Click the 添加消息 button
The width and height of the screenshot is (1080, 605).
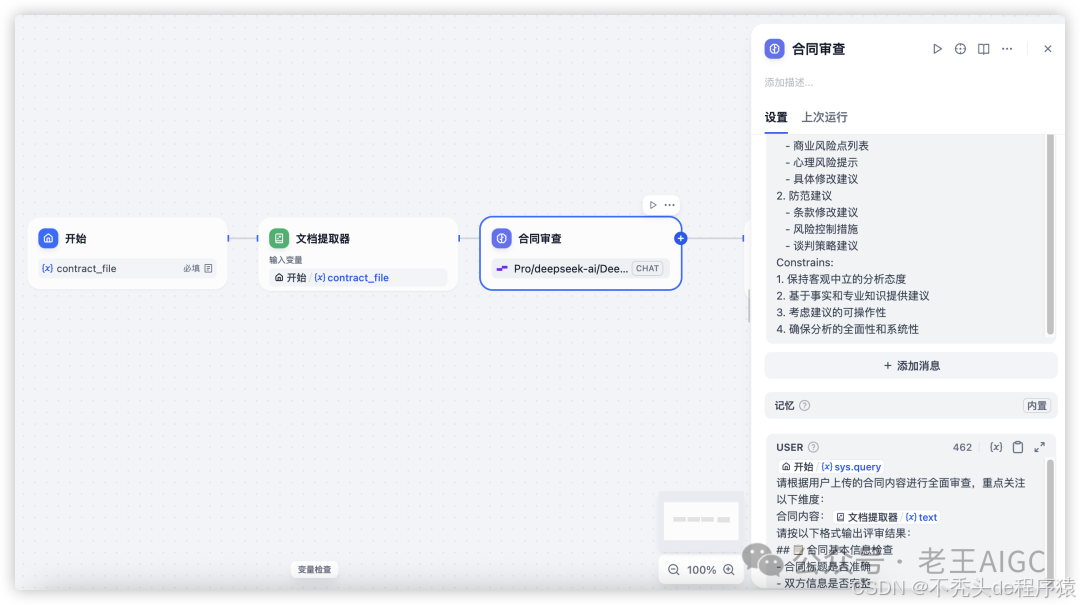click(x=910, y=365)
